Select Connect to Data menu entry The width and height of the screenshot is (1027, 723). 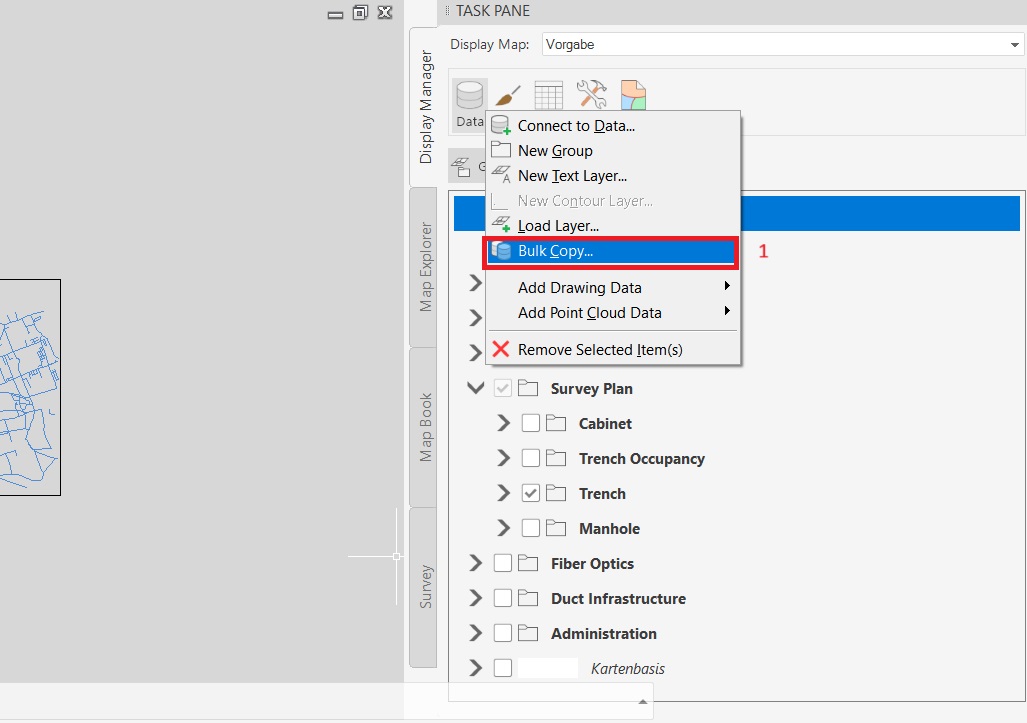coord(576,126)
